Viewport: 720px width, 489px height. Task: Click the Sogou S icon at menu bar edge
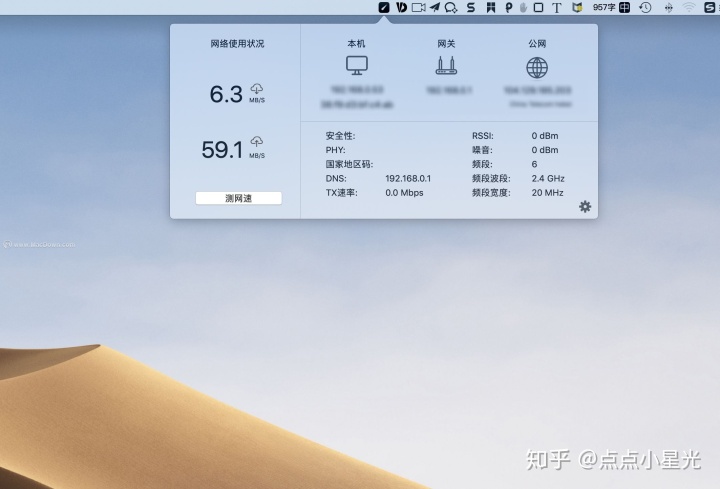point(709,7)
